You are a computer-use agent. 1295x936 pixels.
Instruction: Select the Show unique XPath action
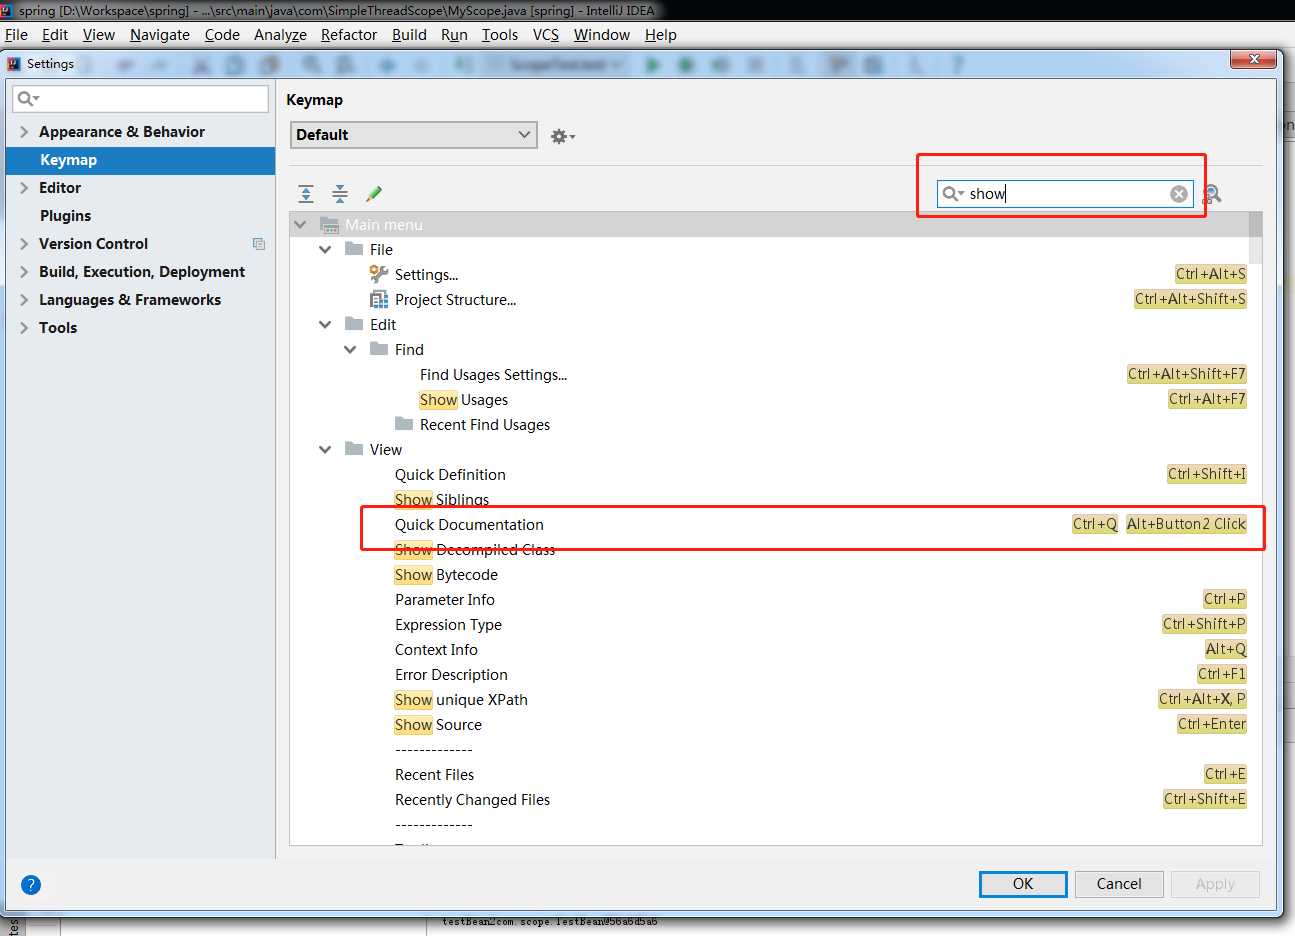pos(461,700)
